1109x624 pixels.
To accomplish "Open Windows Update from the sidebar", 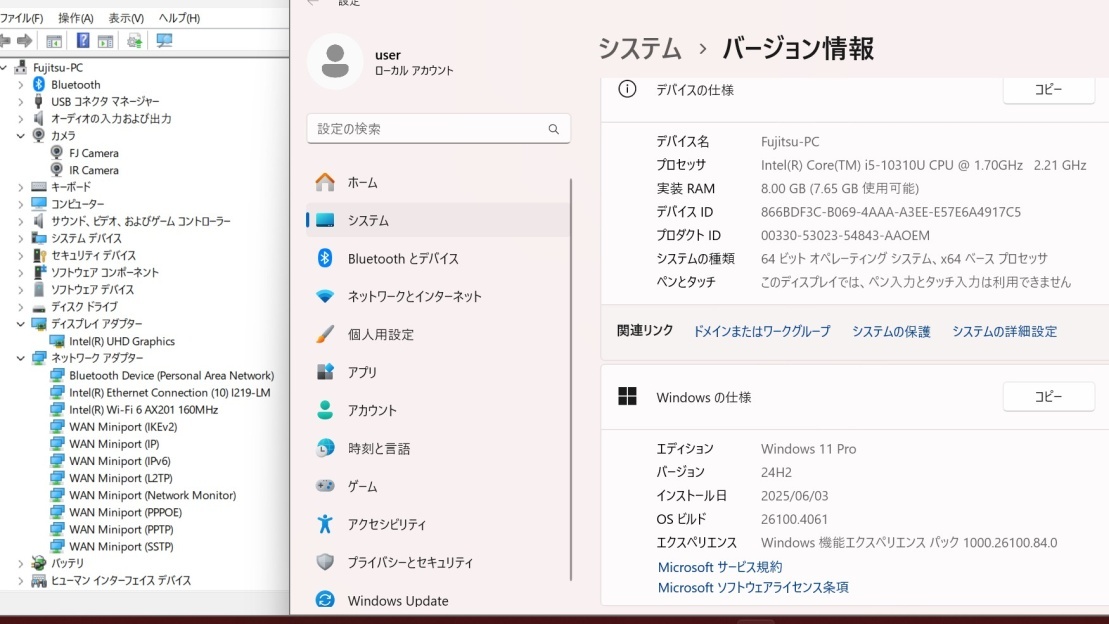I will [397, 601].
